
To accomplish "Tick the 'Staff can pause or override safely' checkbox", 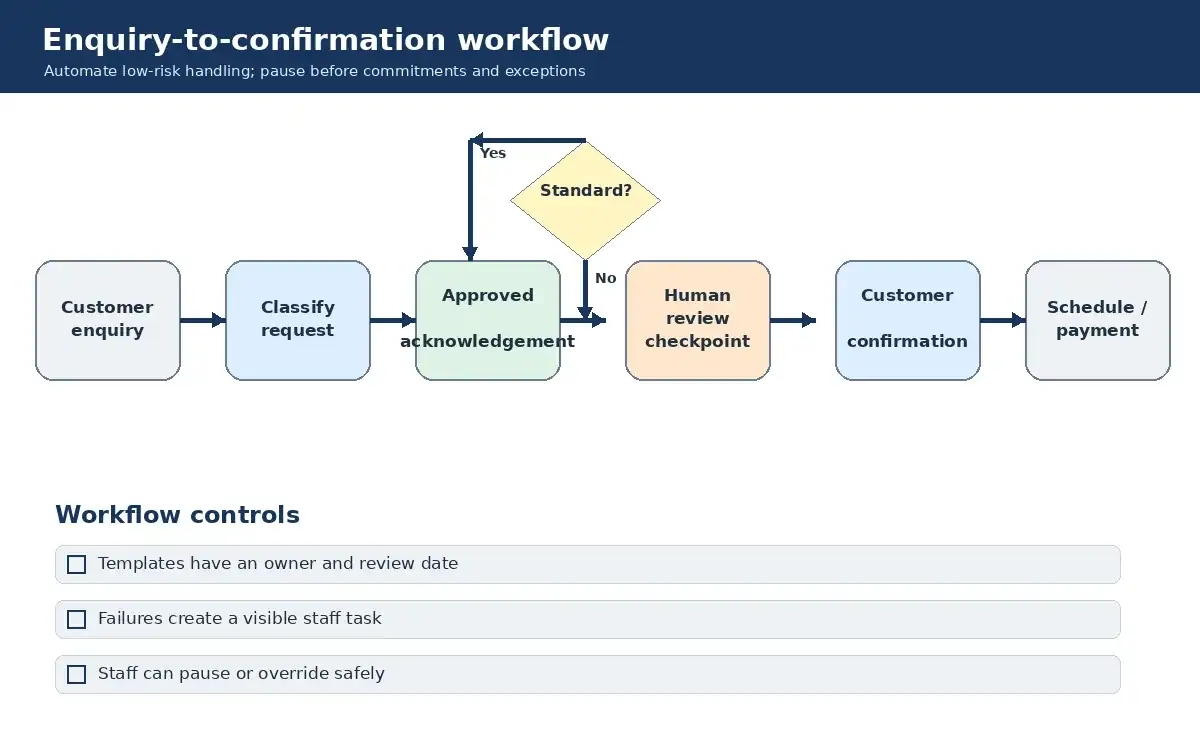I will [x=76, y=674].
